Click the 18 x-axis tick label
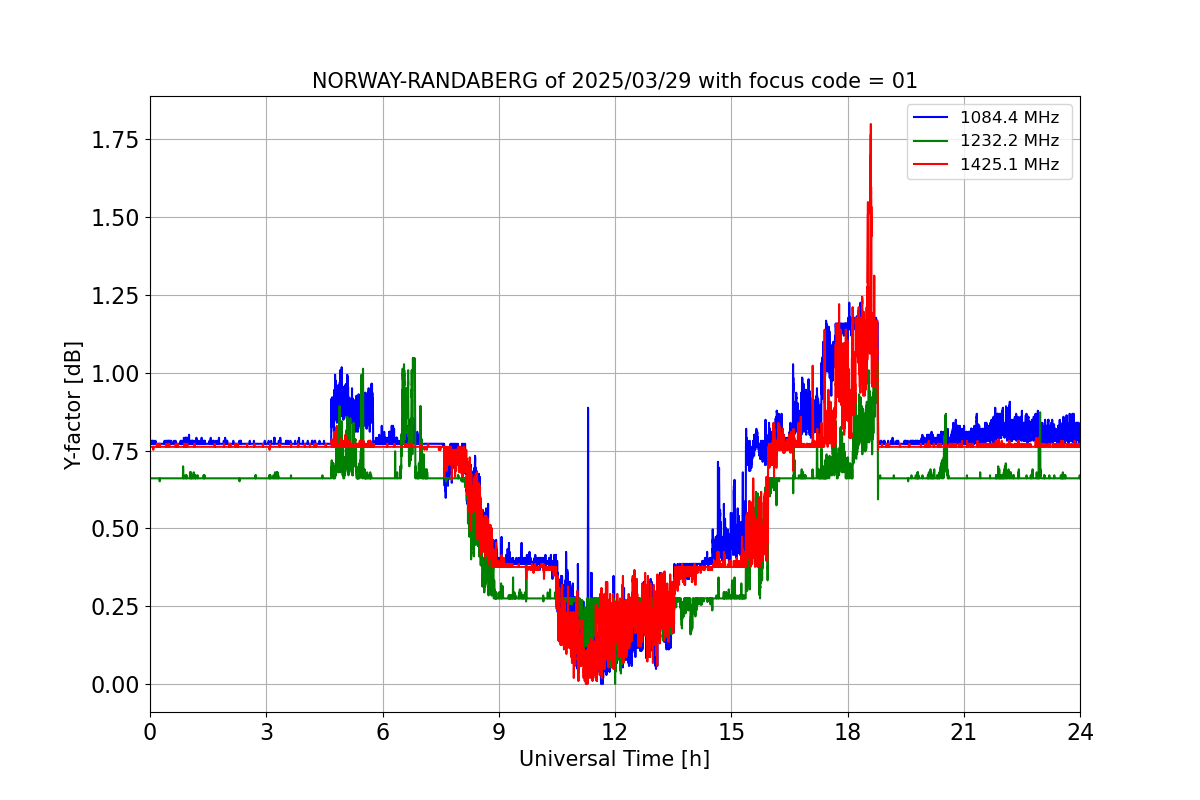This screenshot has width=1200, height=800. (x=848, y=732)
